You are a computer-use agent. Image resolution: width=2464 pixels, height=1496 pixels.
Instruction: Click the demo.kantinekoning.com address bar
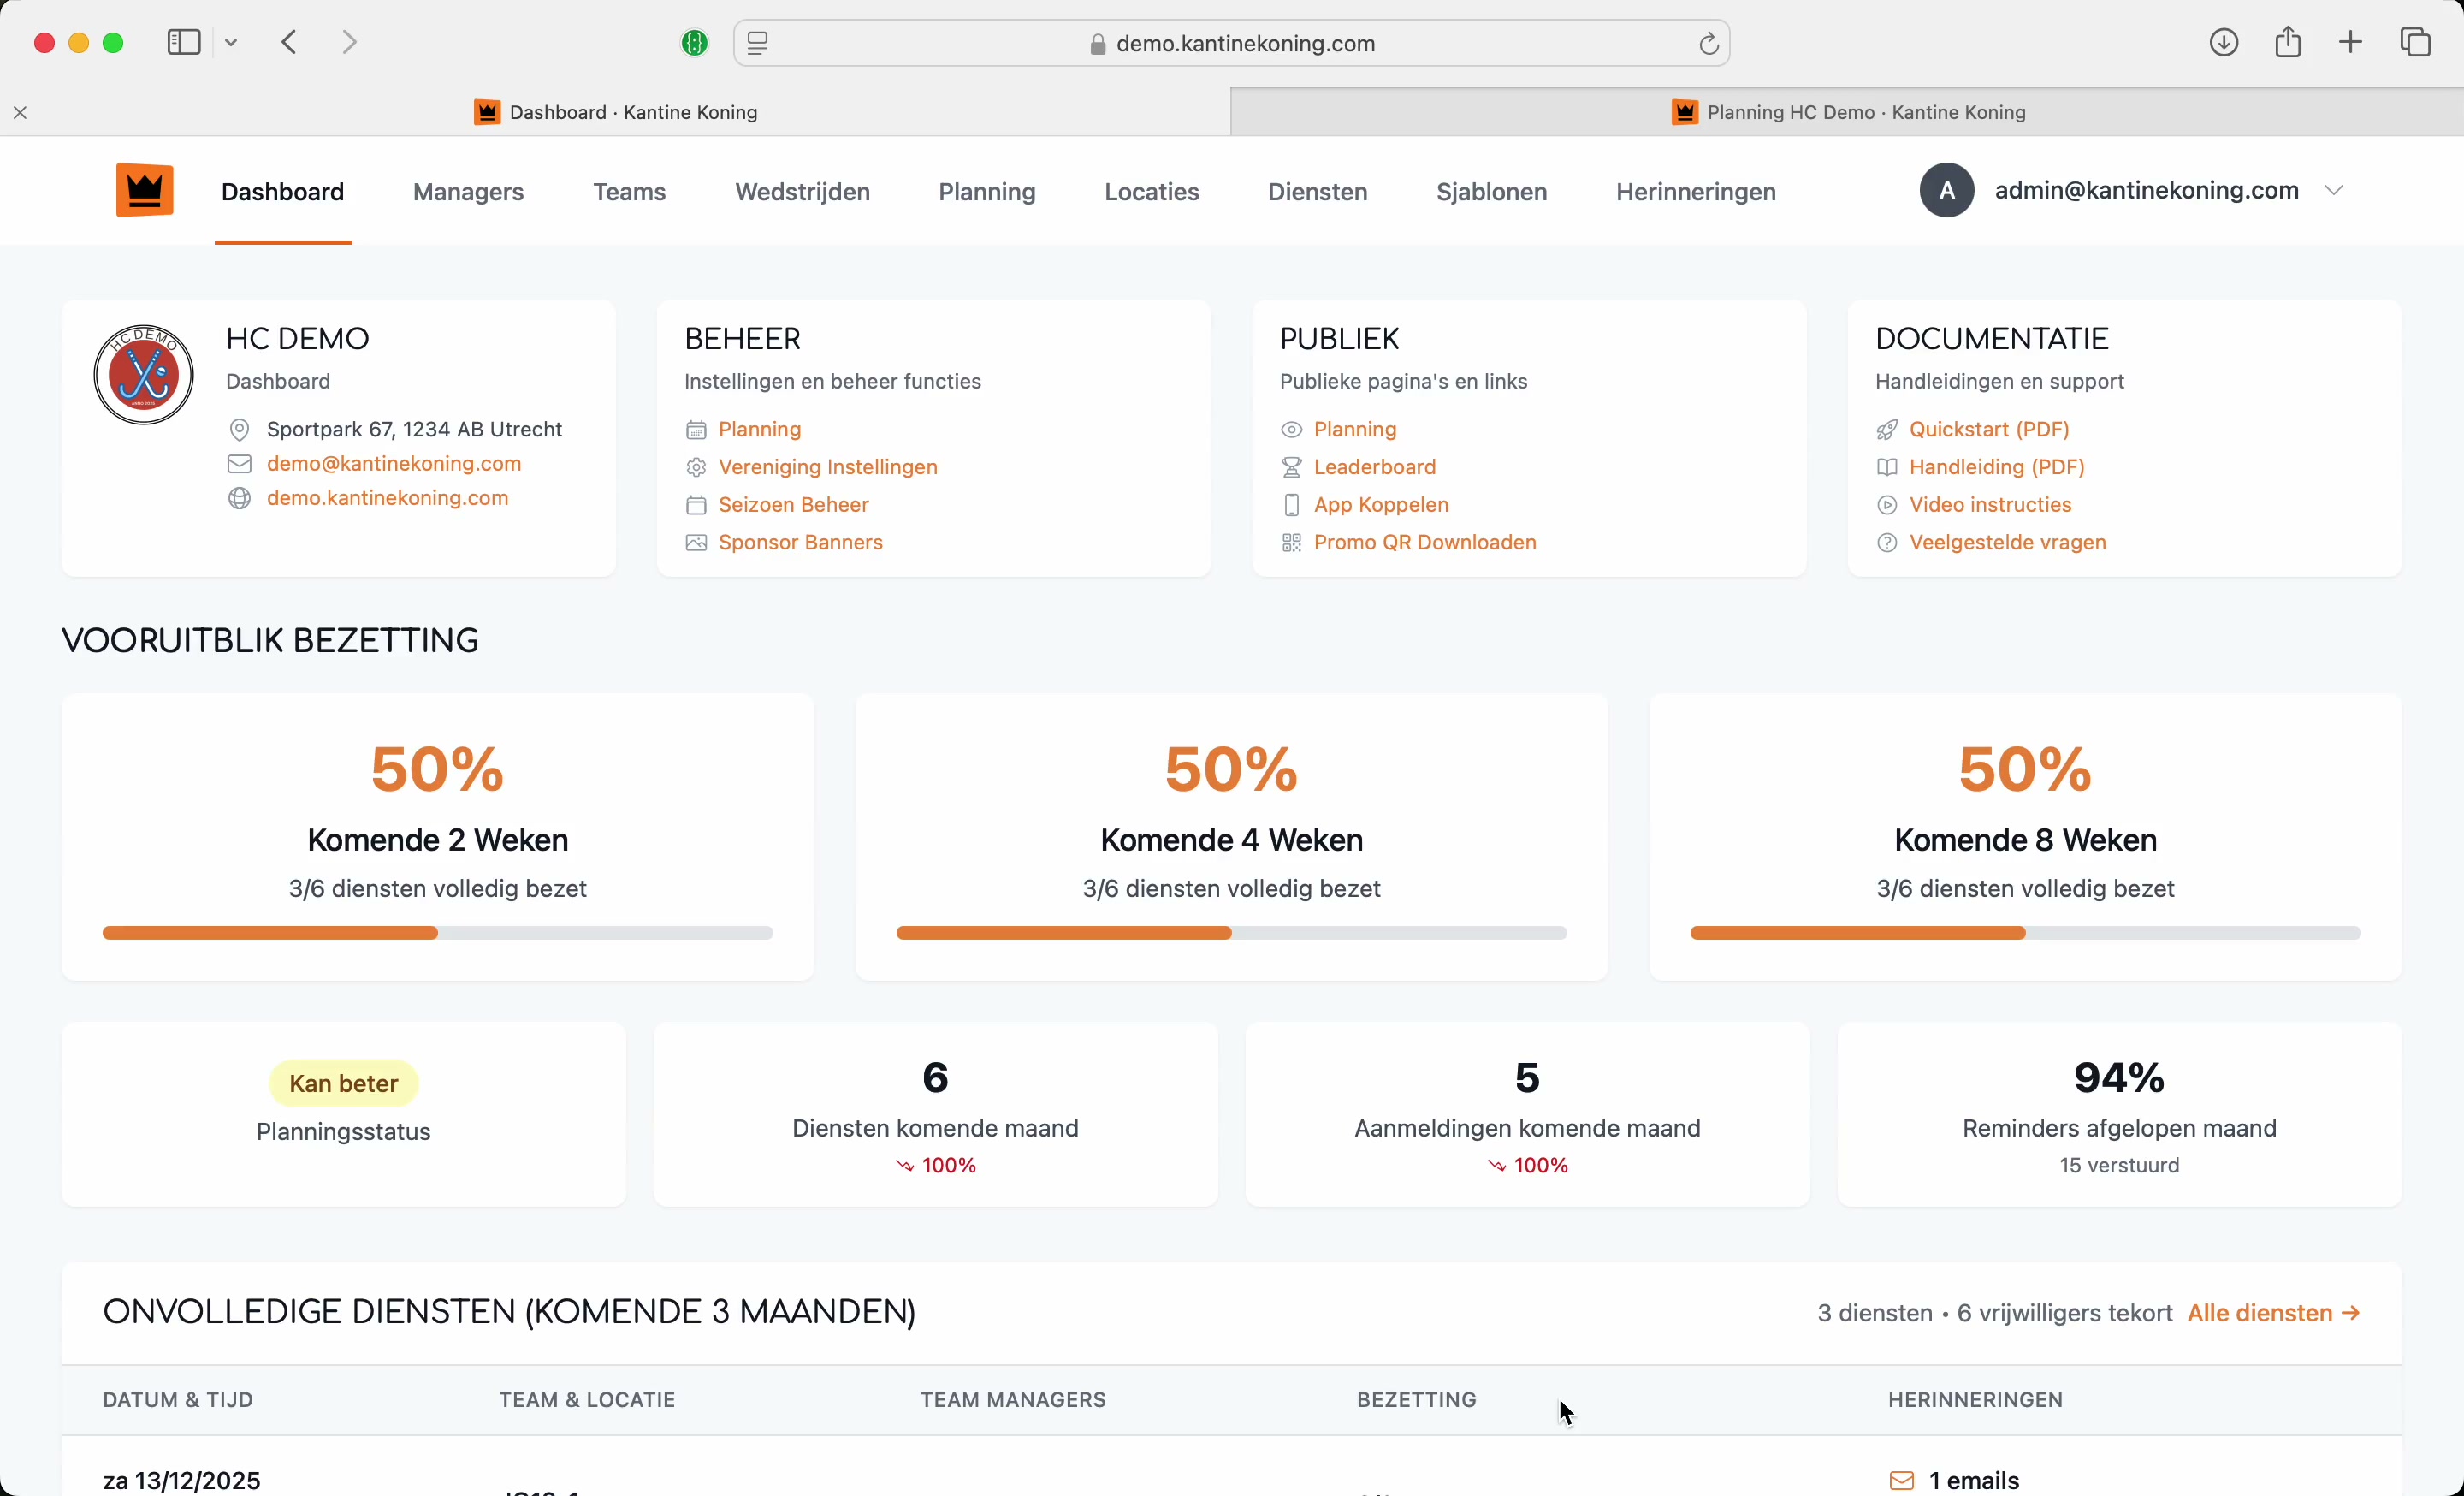pyautogui.click(x=1245, y=44)
